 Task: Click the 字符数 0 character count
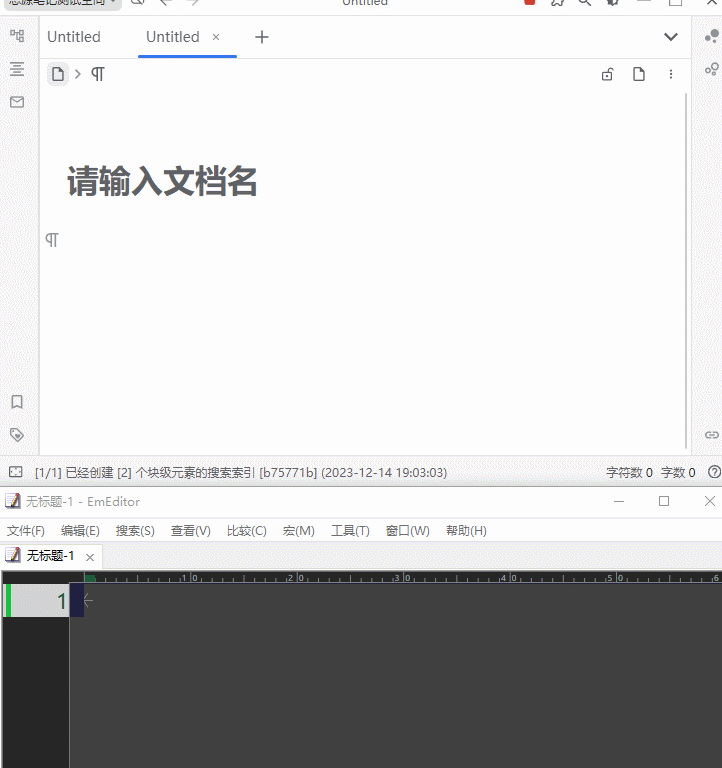(x=629, y=473)
